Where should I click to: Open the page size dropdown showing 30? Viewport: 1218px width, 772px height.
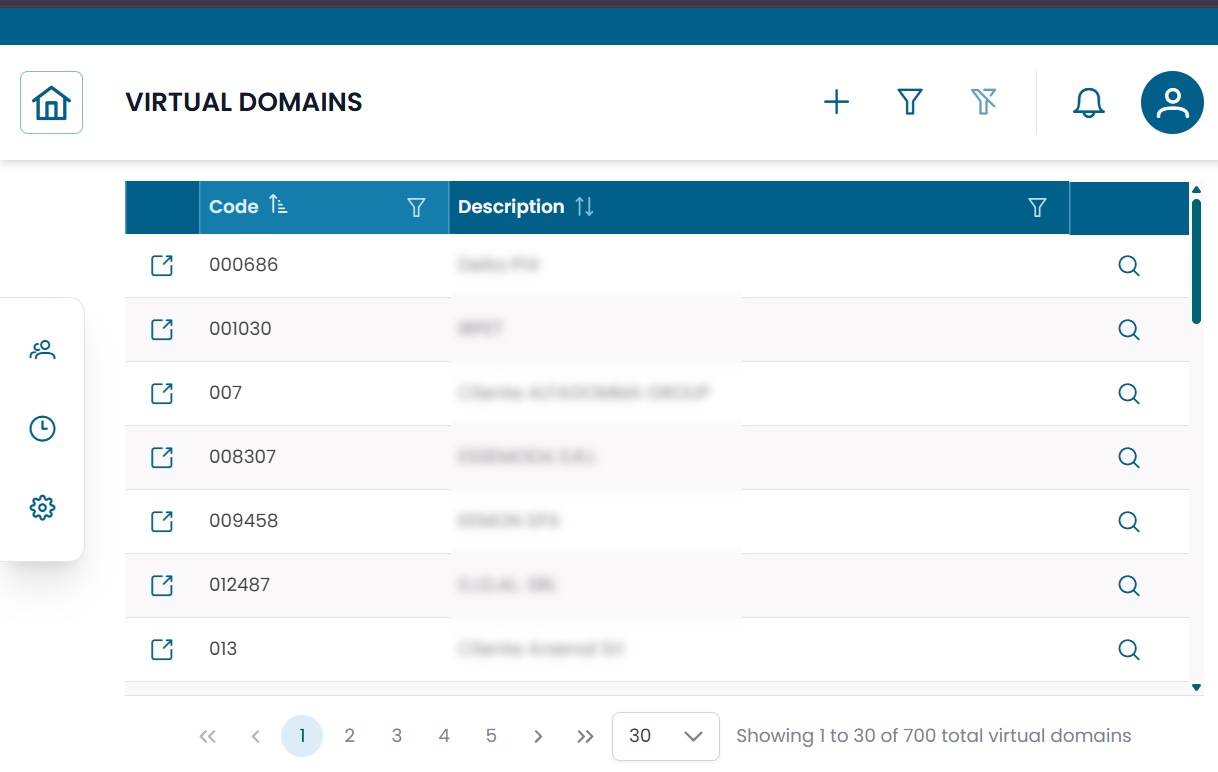click(666, 735)
